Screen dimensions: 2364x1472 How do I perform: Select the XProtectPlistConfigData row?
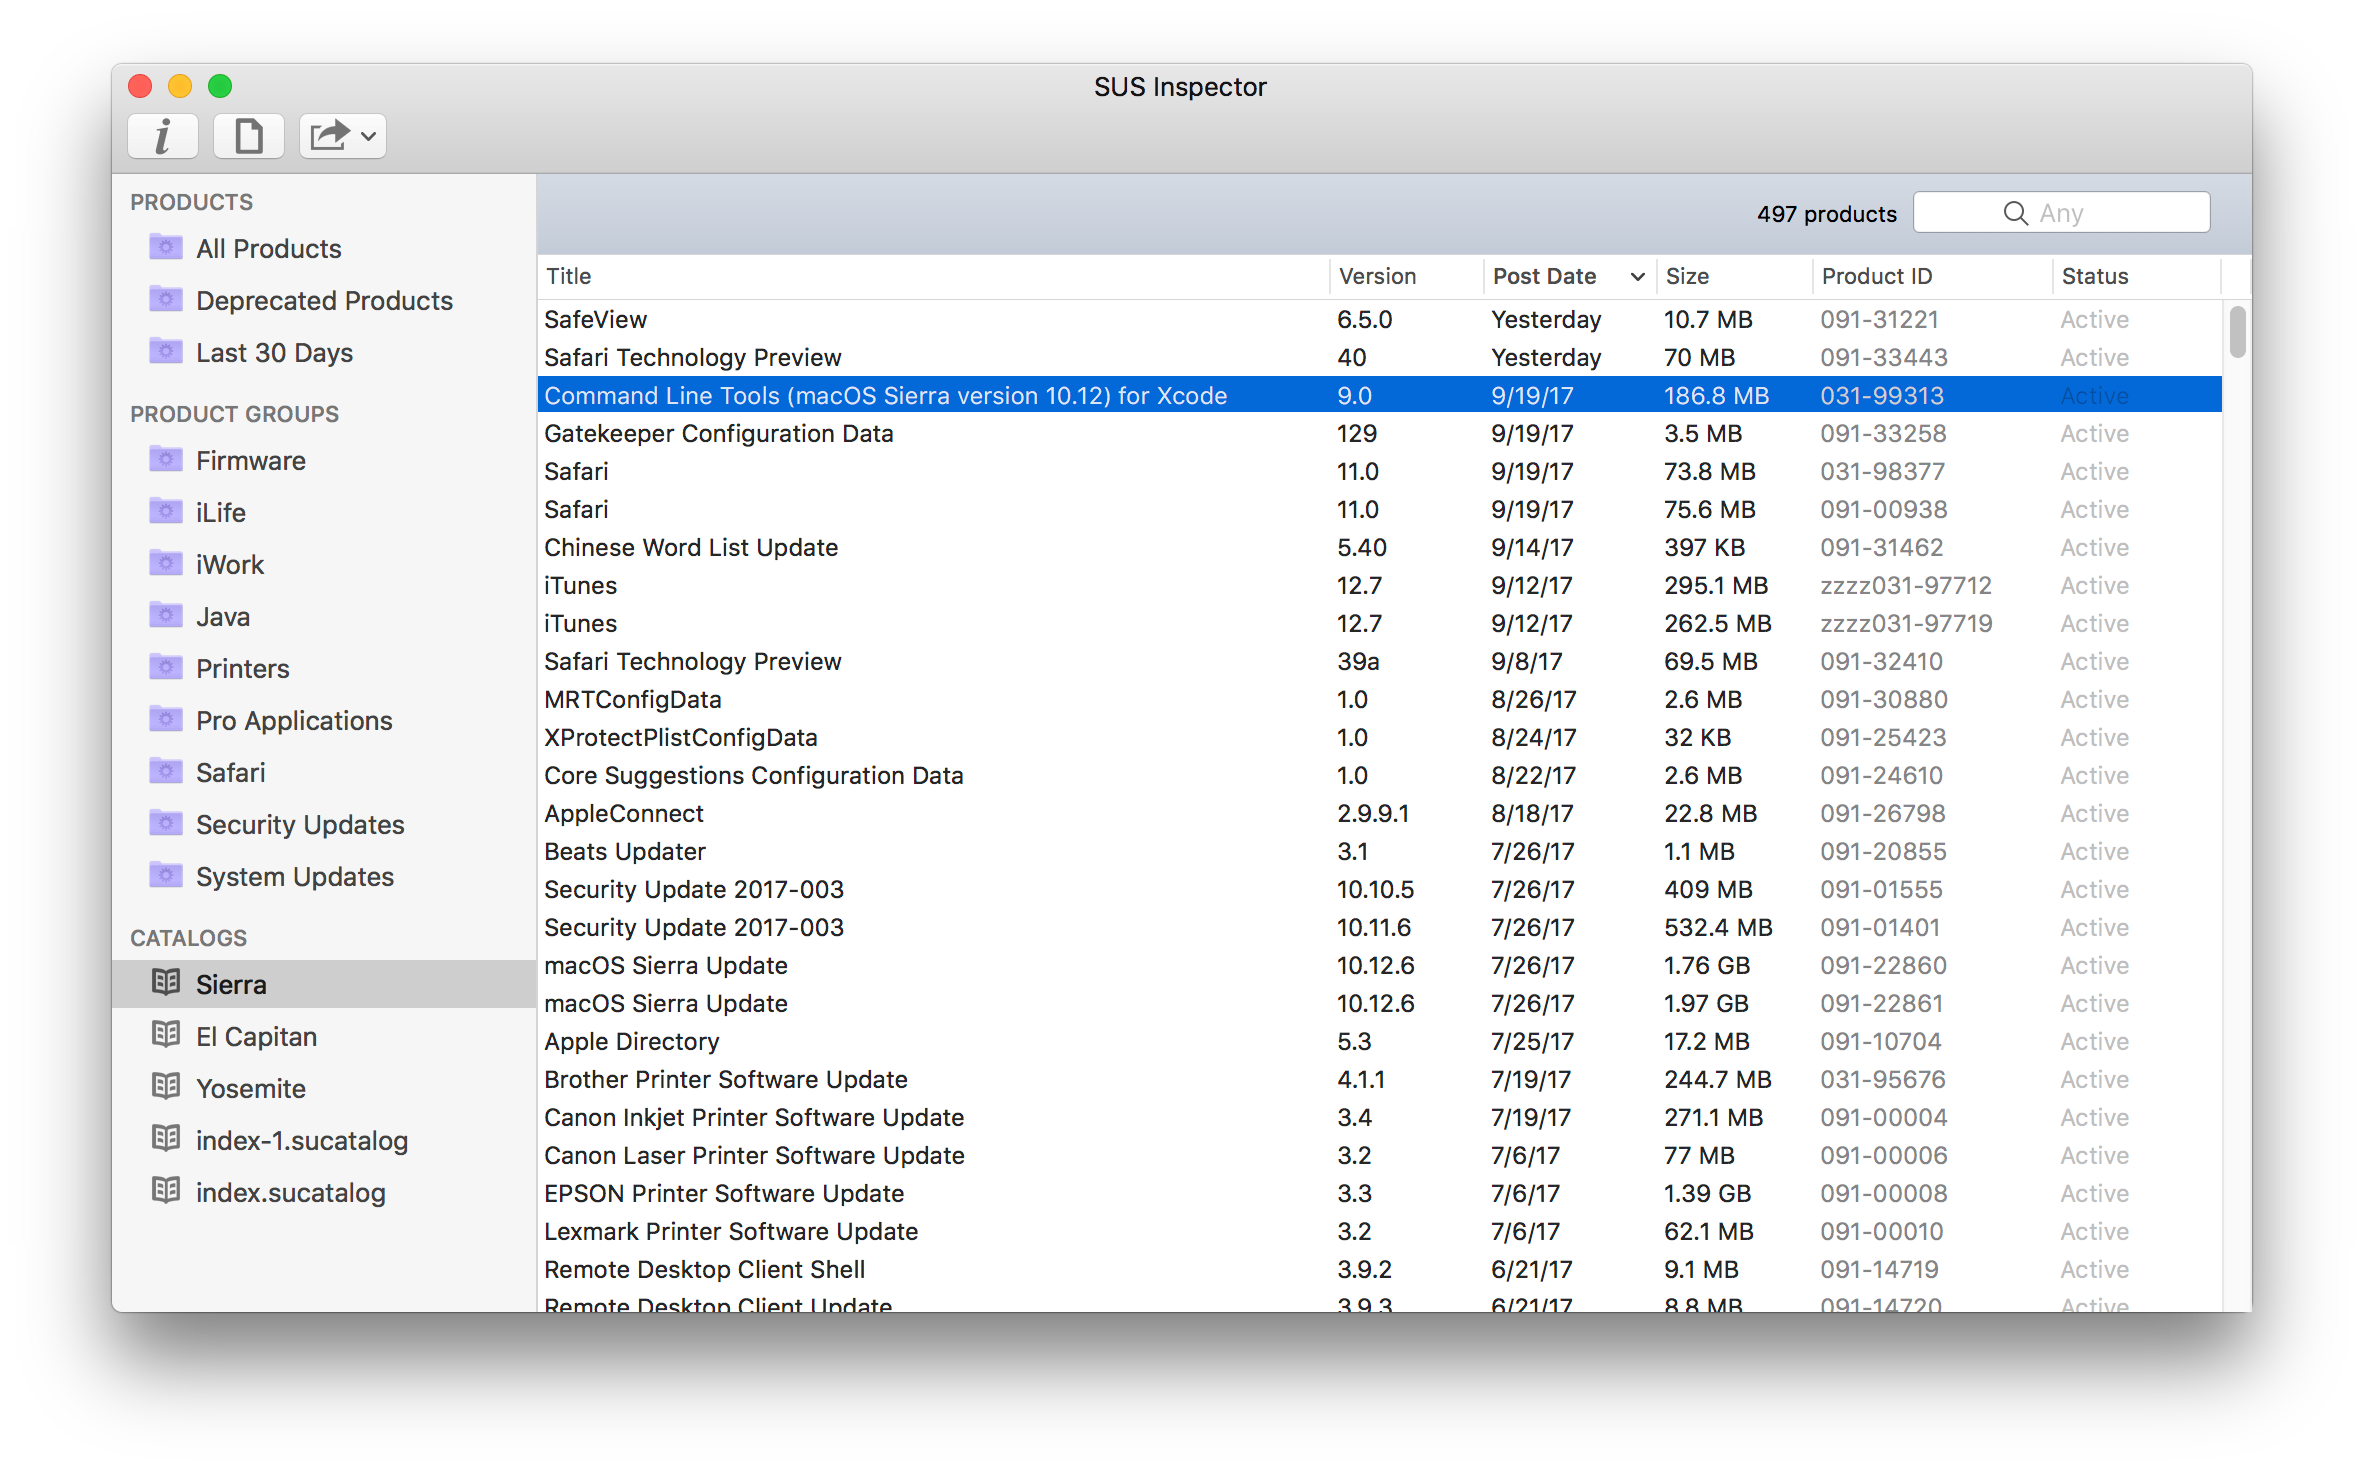click(1379, 737)
